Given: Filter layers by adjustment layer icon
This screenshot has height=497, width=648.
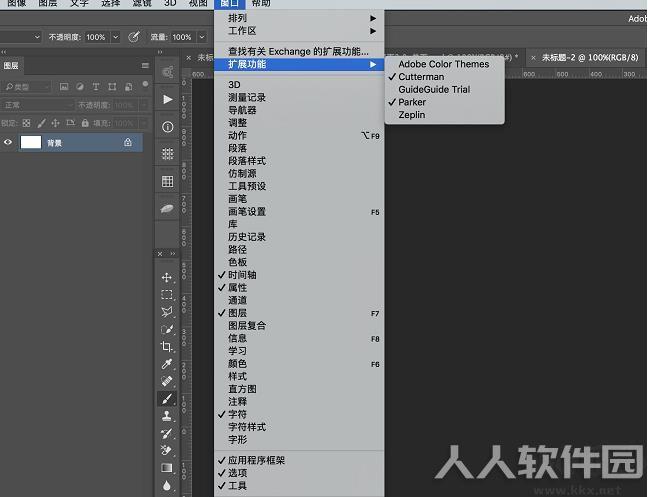Looking at the screenshot, I should 80,86.
